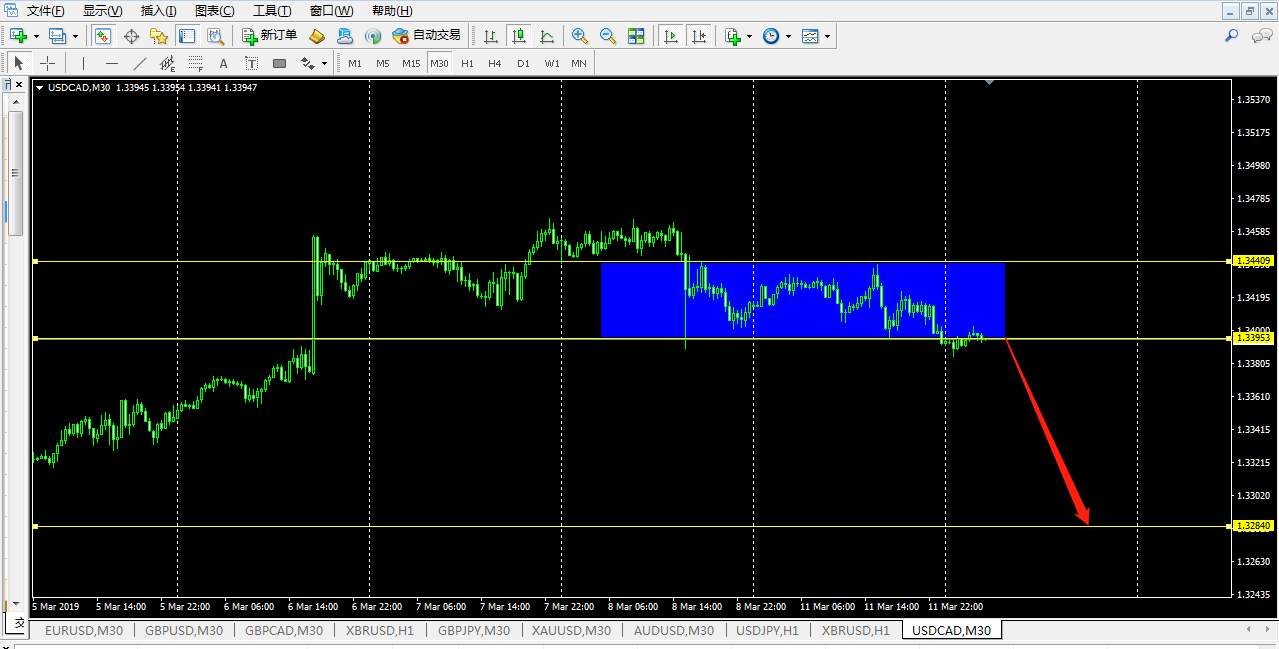Image resolution: width=1279 pixels, height=649 pixels.
Task: Switch timeframe to M15
Action: [411, 63]
